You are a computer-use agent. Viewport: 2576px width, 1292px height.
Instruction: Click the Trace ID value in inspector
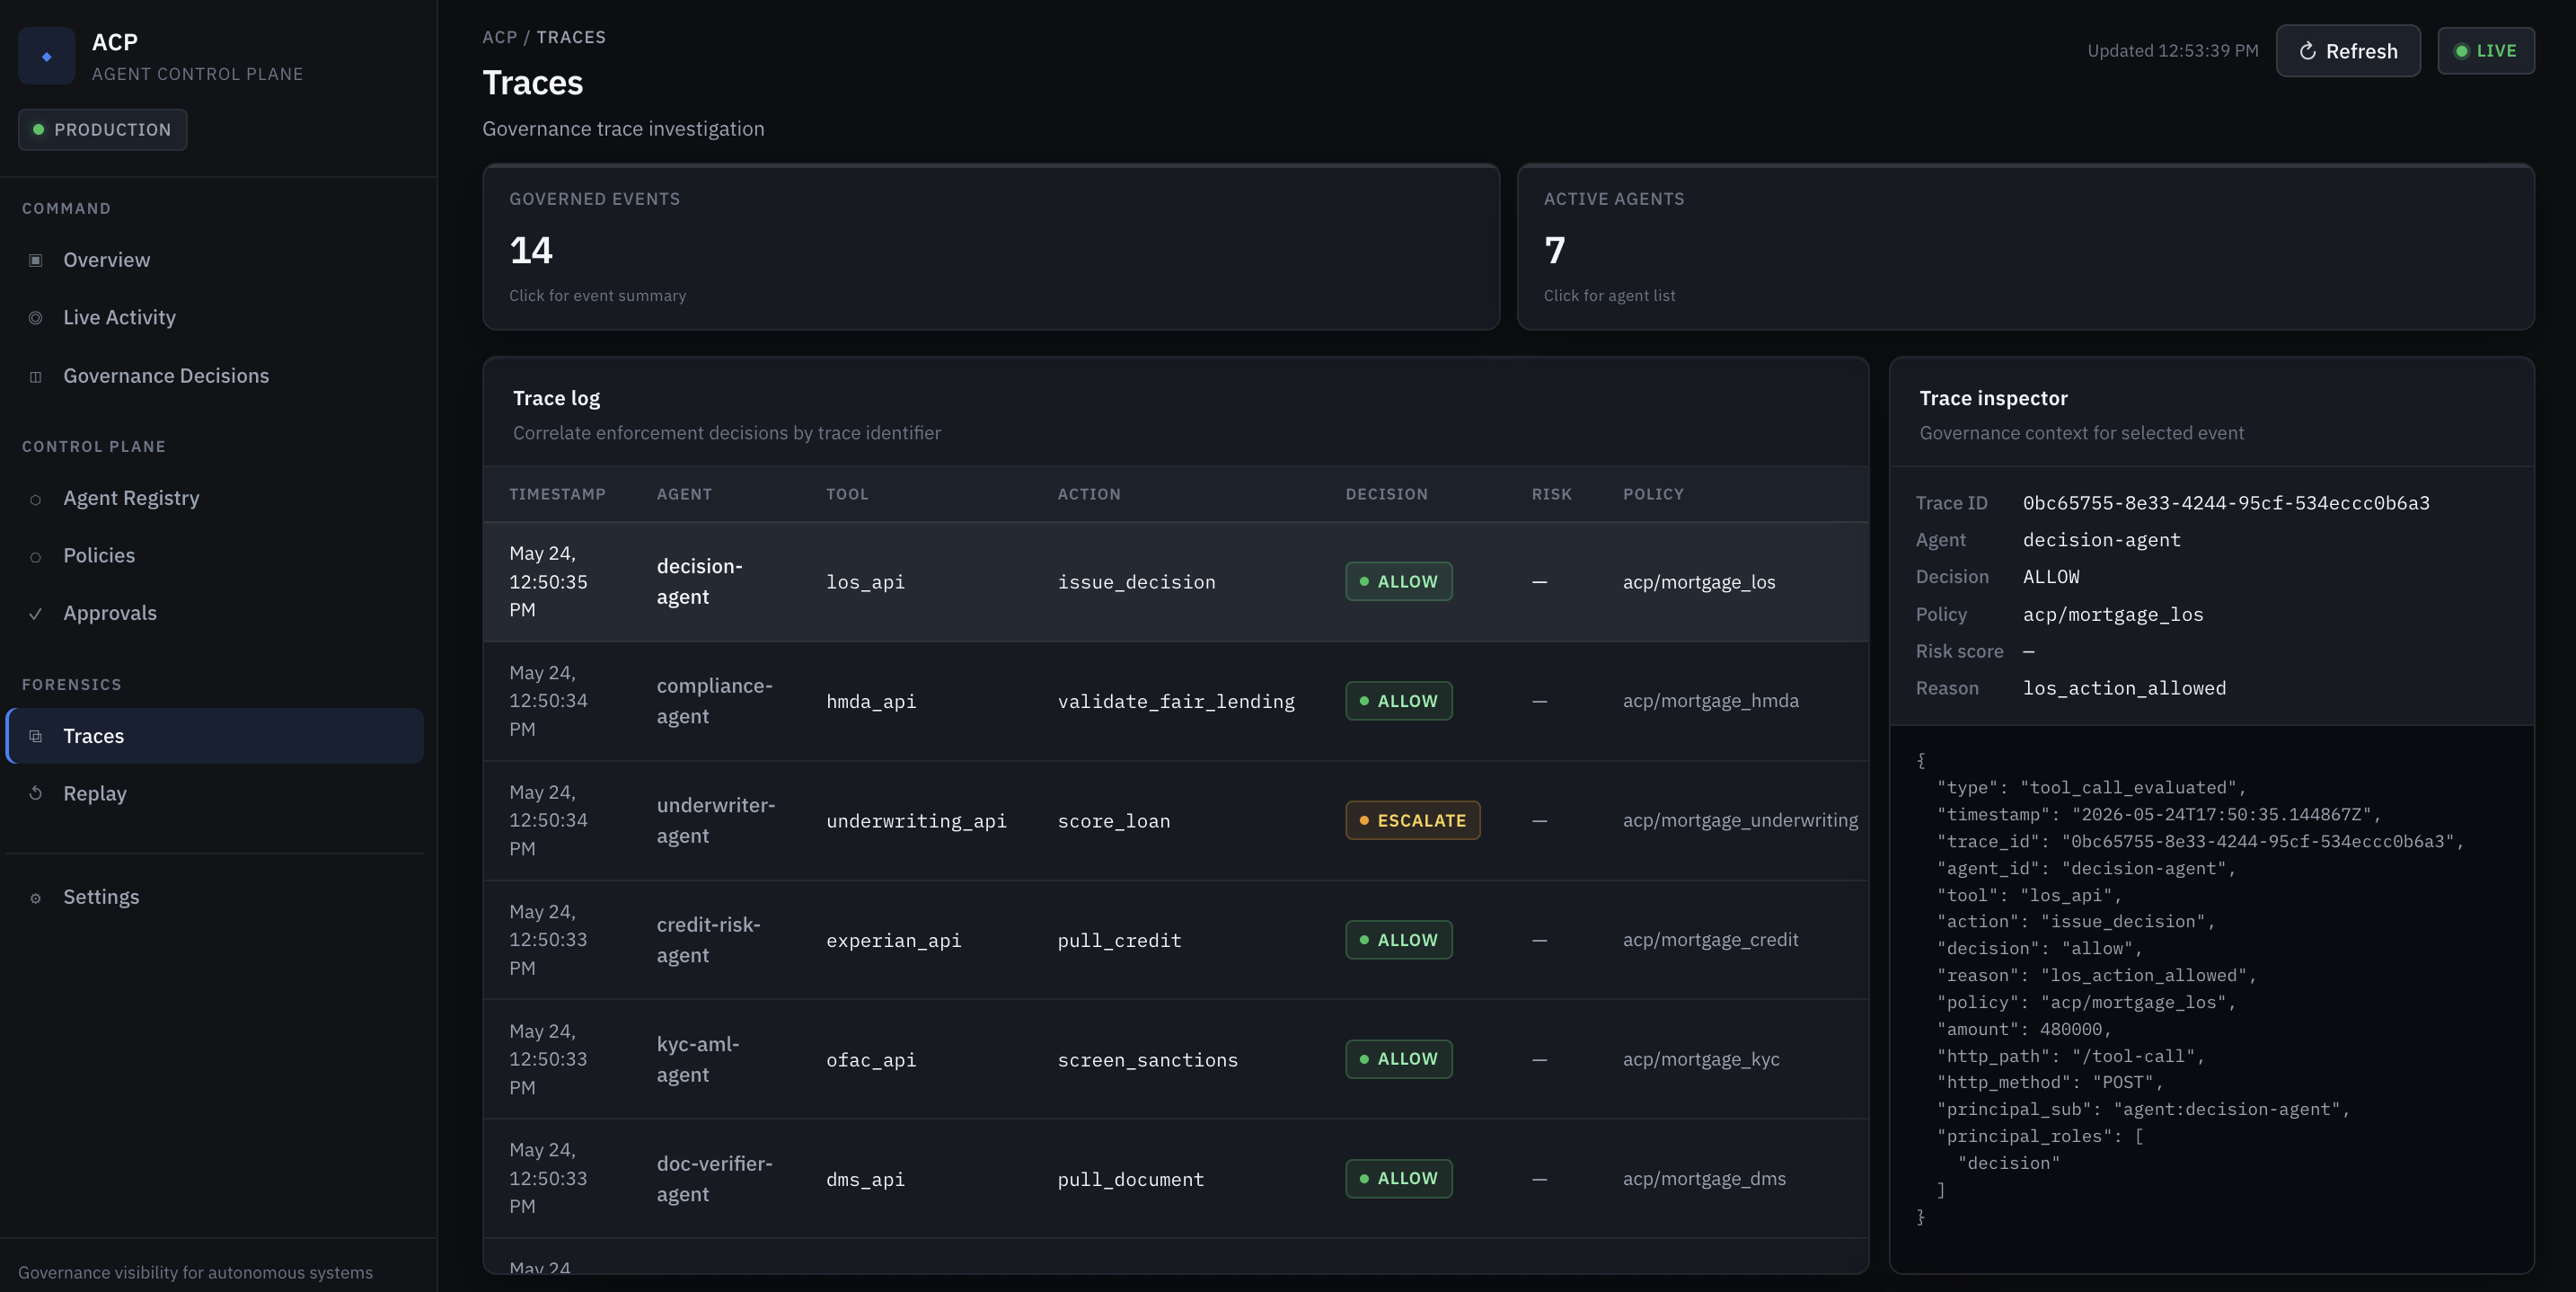[x=2226, y=503]
